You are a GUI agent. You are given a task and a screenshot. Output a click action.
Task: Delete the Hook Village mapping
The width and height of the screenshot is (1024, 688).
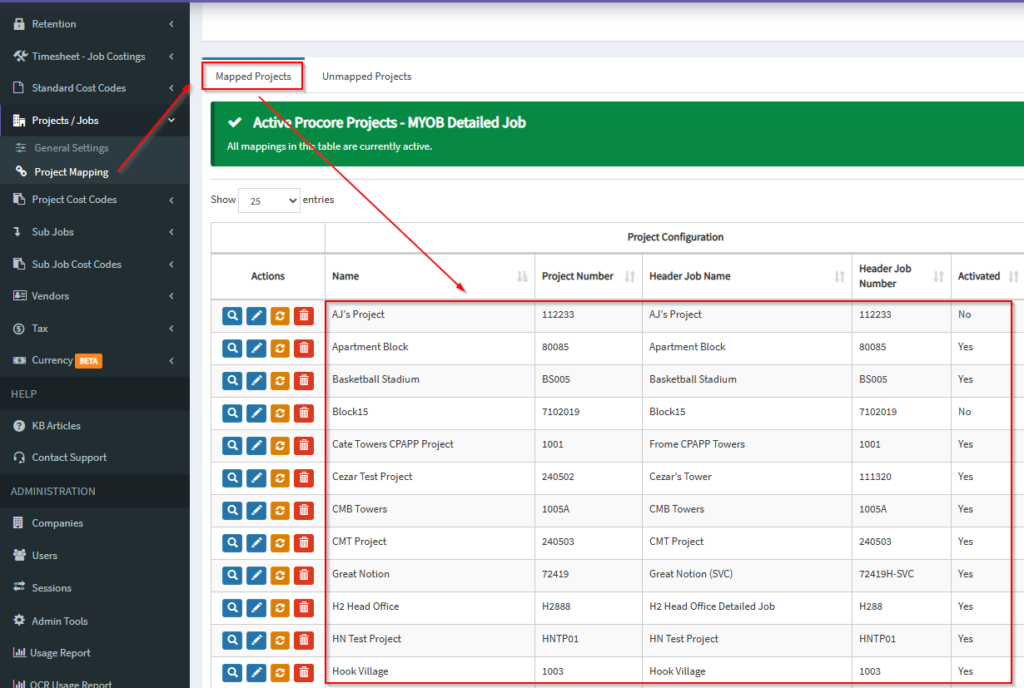click(304, 672)
